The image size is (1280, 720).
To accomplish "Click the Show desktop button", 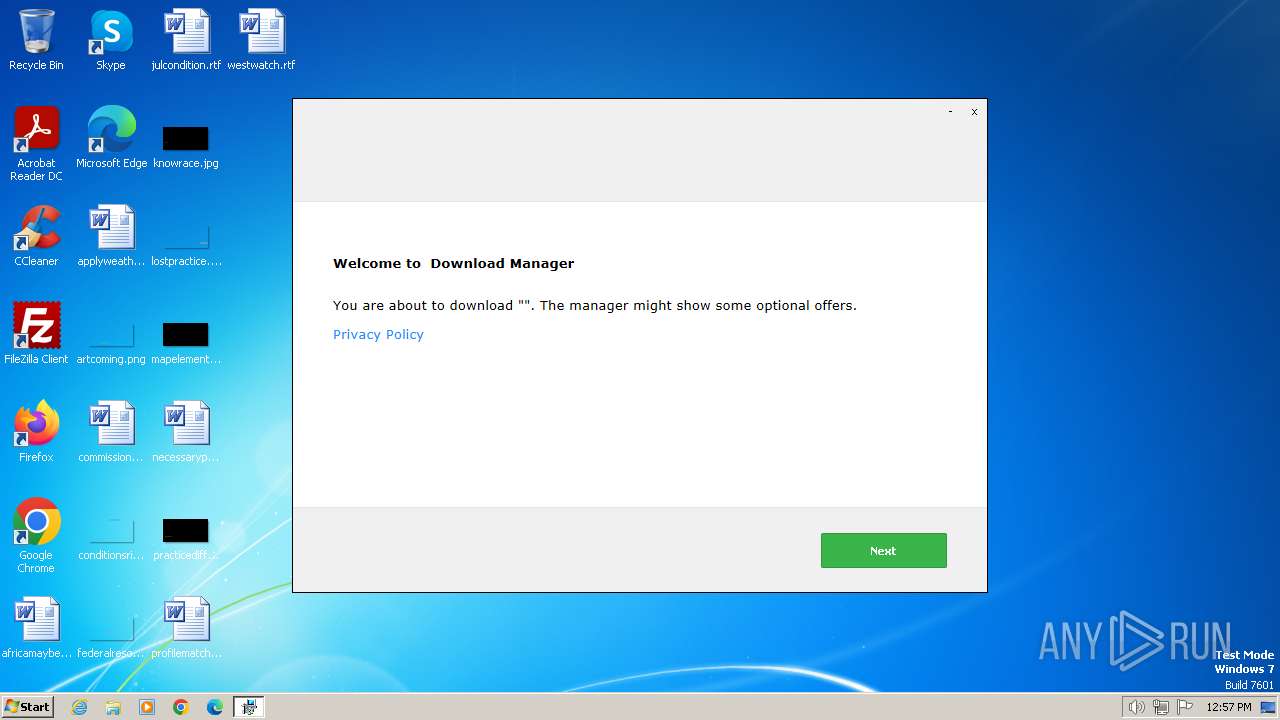I will coord(1268,707).
